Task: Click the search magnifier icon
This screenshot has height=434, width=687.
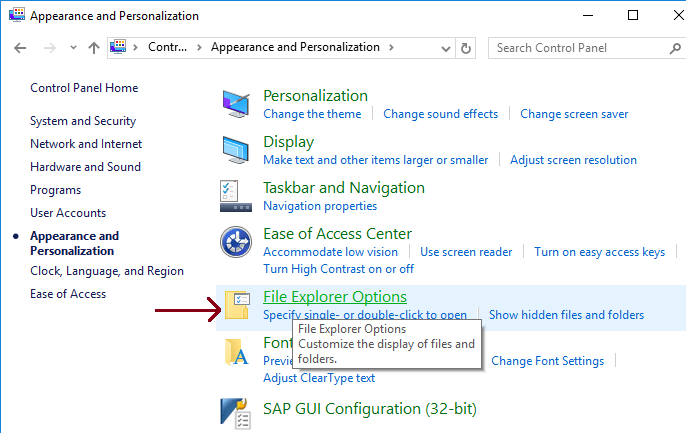Action: click(x=675, y=48)
